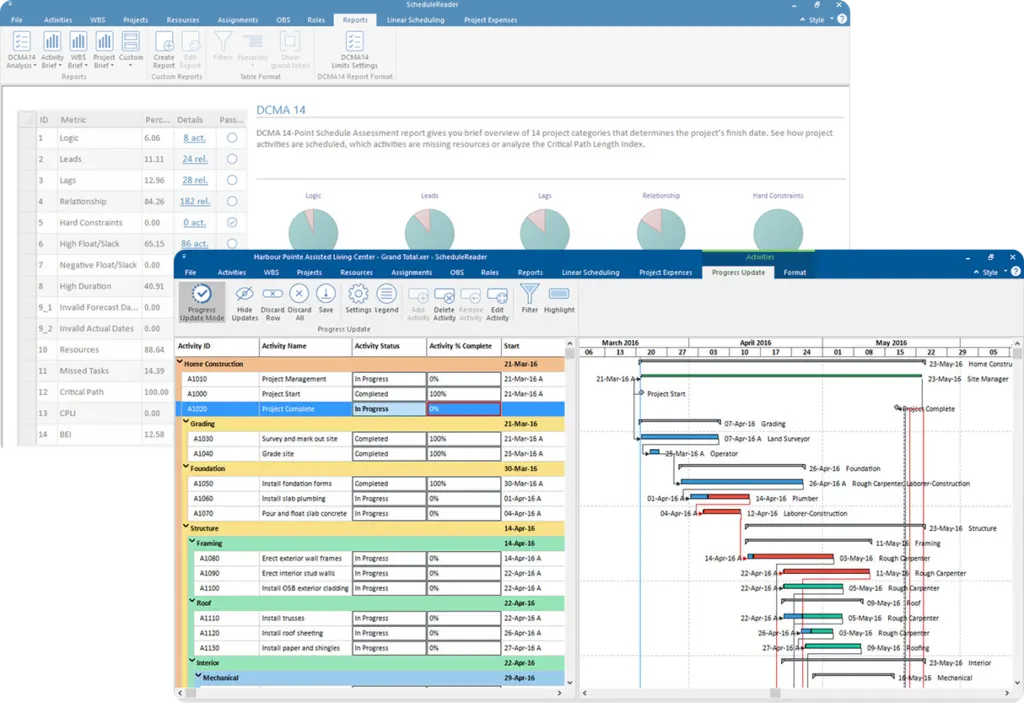Image resolution: width=1024 pixels, height=703 pixels.
Task: Open Linear Scheduling tab in back window
Action: coord(415,20)
